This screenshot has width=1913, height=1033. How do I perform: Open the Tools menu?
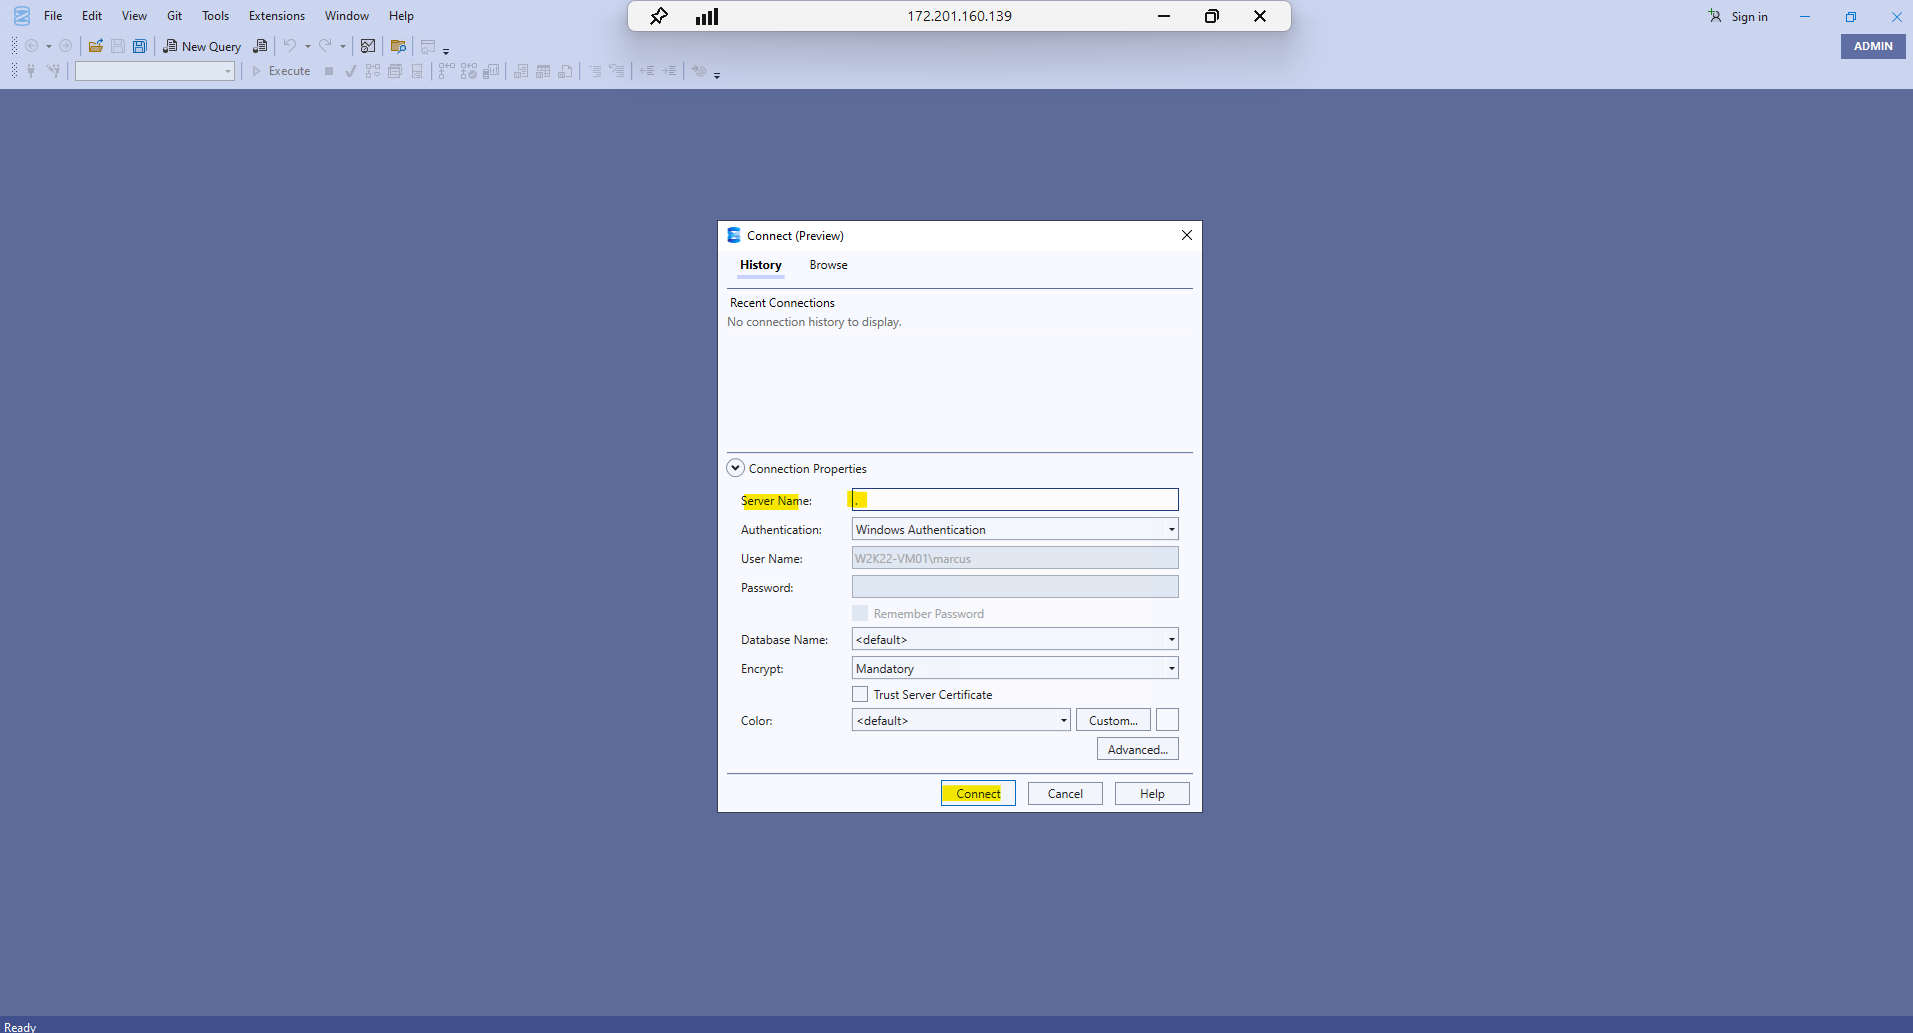pos(215,15)
